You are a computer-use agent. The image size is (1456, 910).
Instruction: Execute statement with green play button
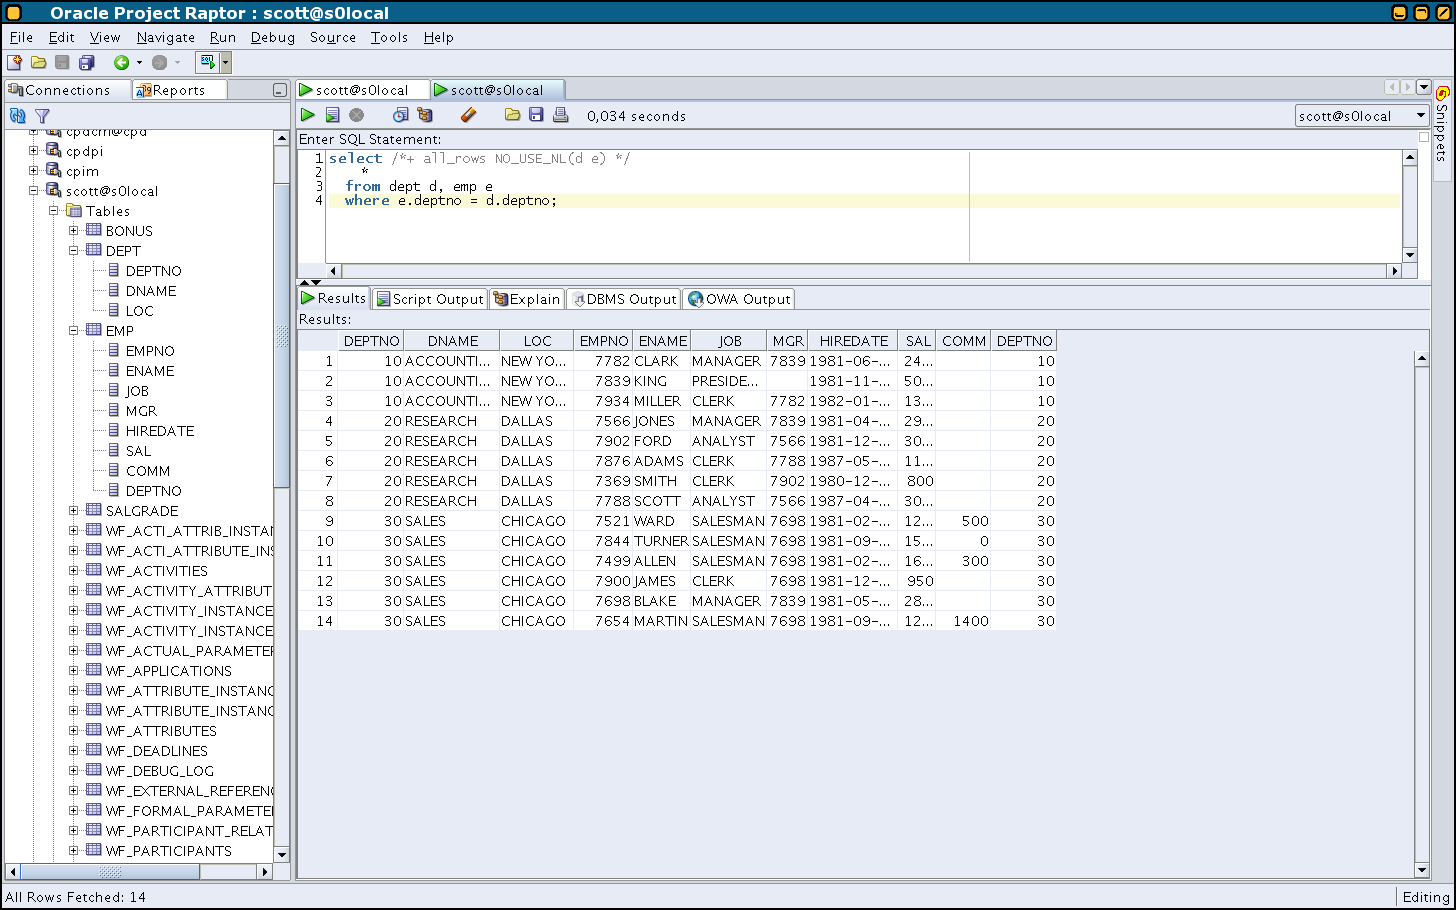coord(308,115)
